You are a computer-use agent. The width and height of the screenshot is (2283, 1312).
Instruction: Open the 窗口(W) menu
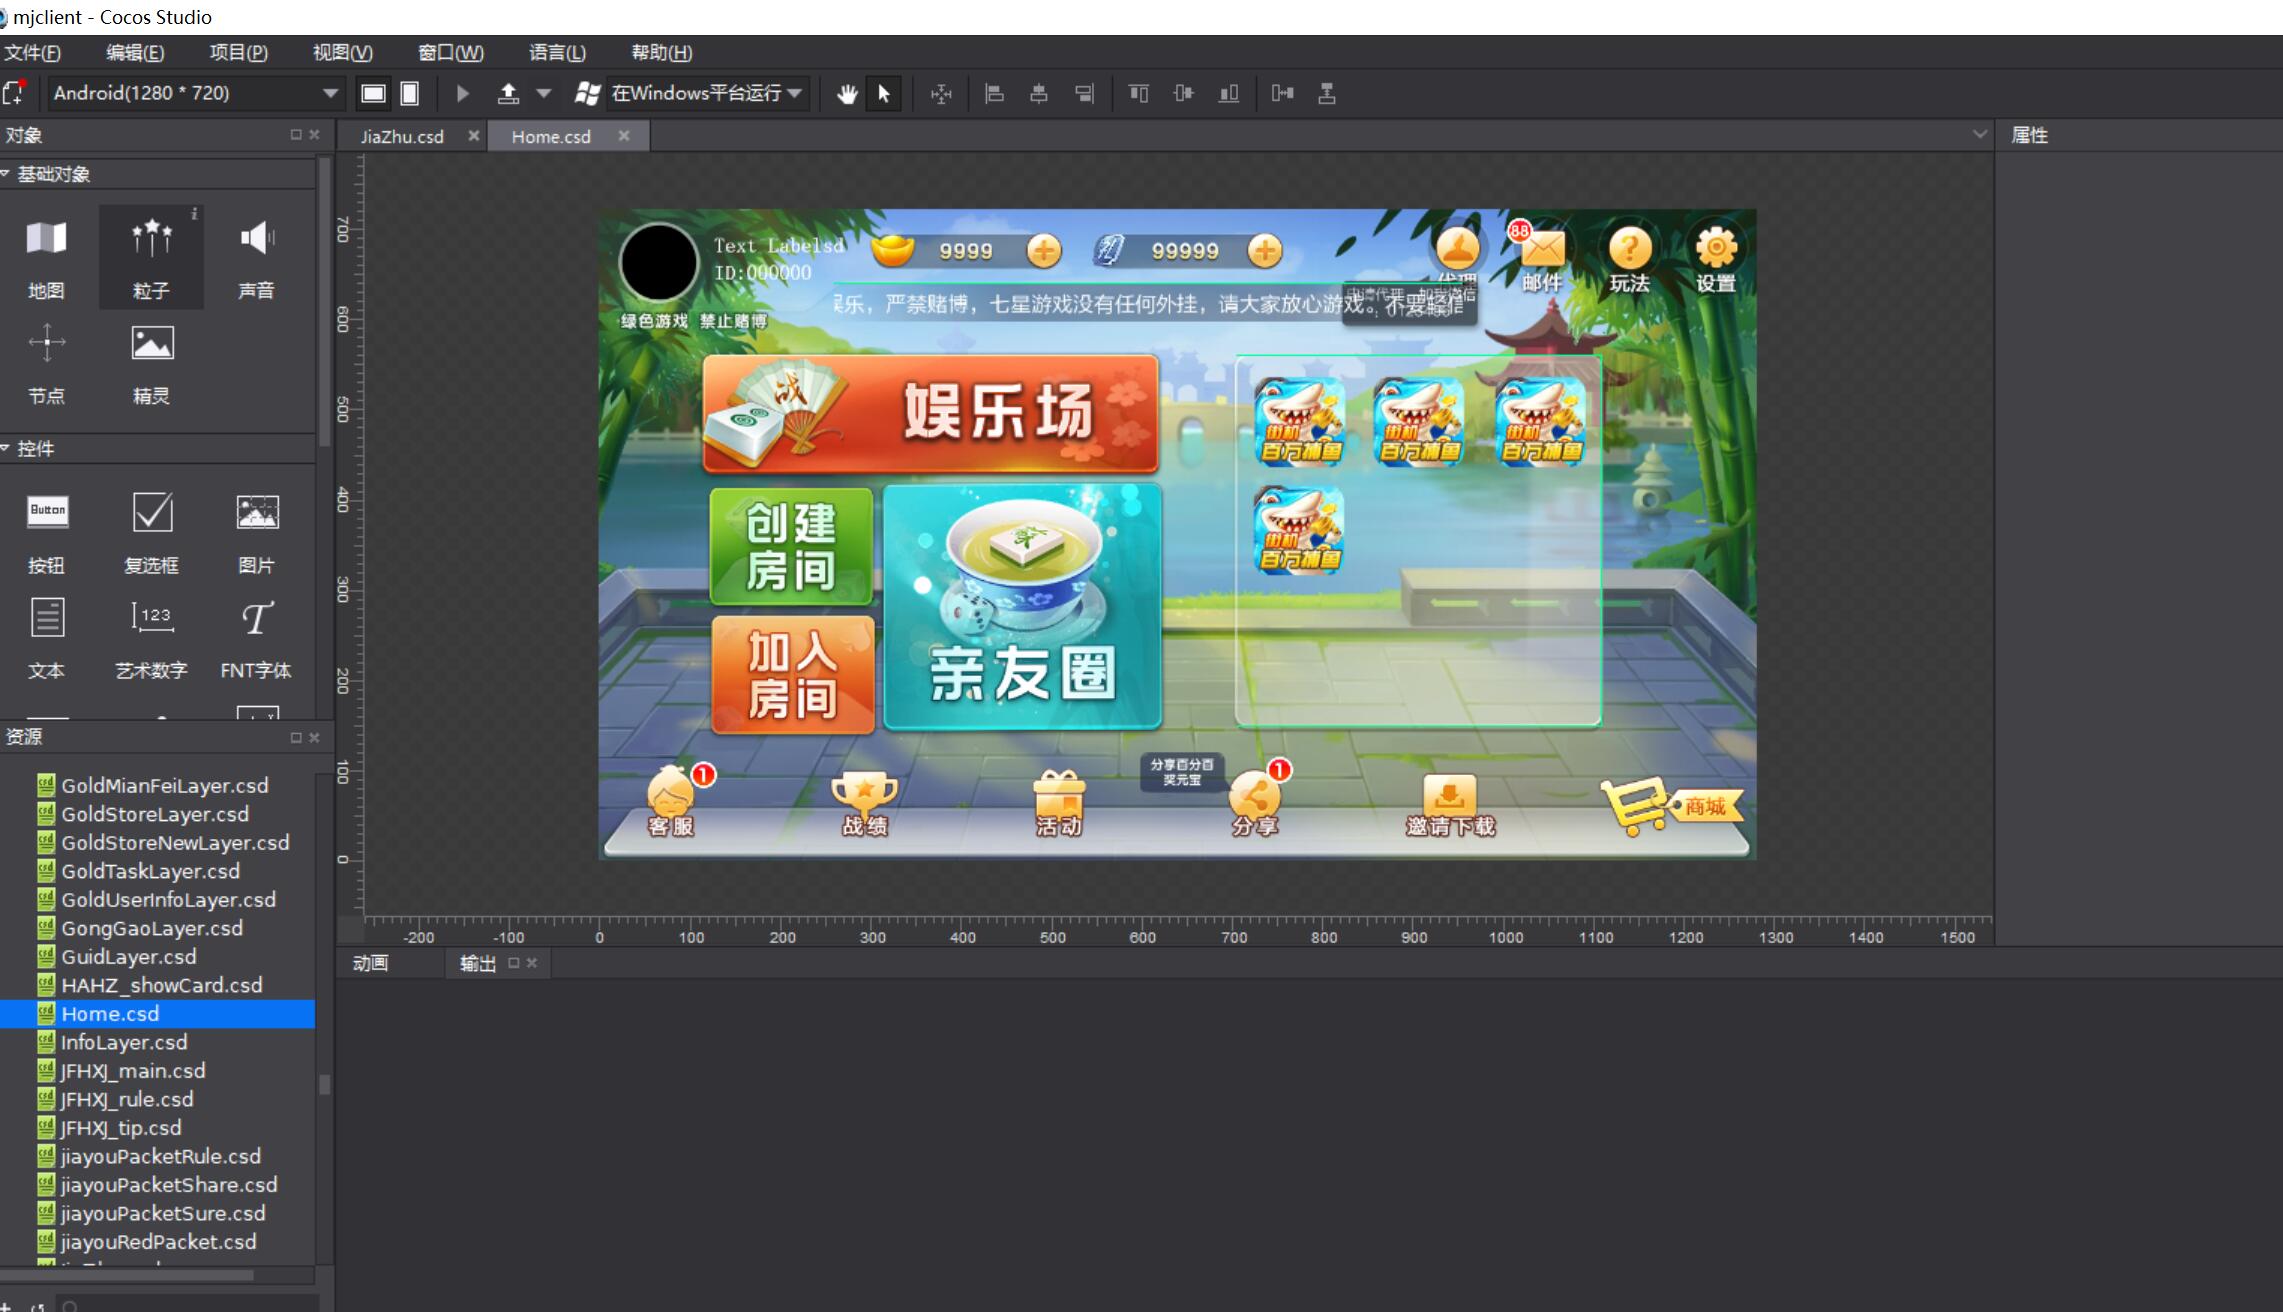pyautogui.click(x=450, y=52)
